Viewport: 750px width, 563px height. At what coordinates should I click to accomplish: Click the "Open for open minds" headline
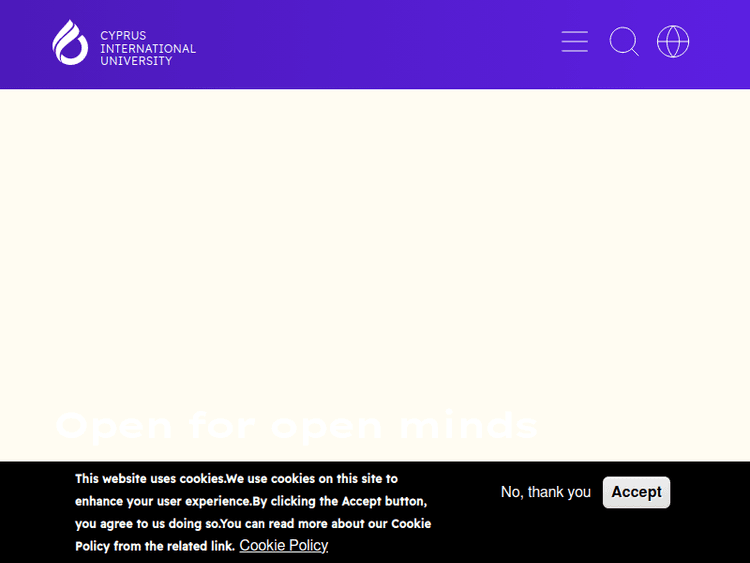tap(296, 426)
